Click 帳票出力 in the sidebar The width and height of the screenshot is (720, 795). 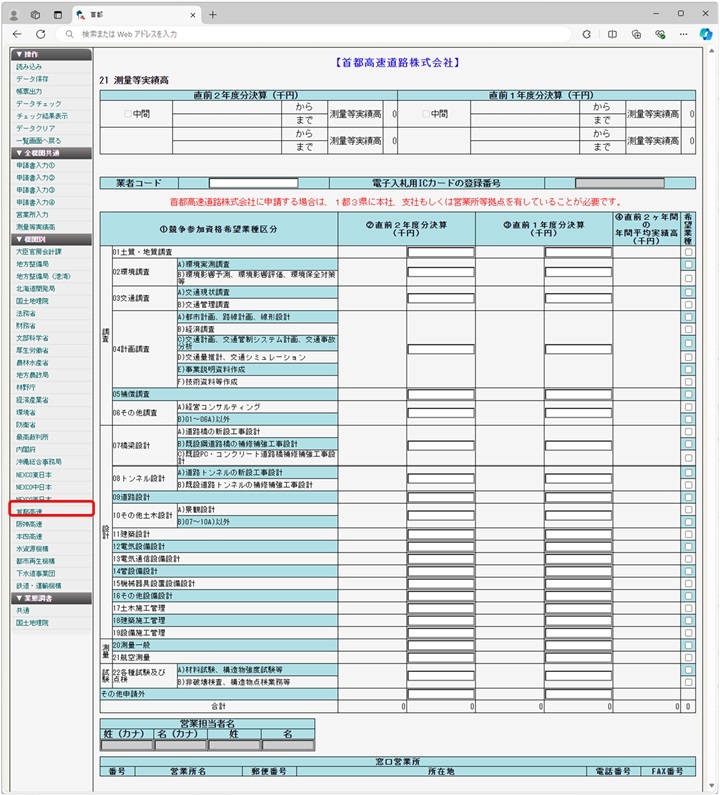(x=29, y=91)
